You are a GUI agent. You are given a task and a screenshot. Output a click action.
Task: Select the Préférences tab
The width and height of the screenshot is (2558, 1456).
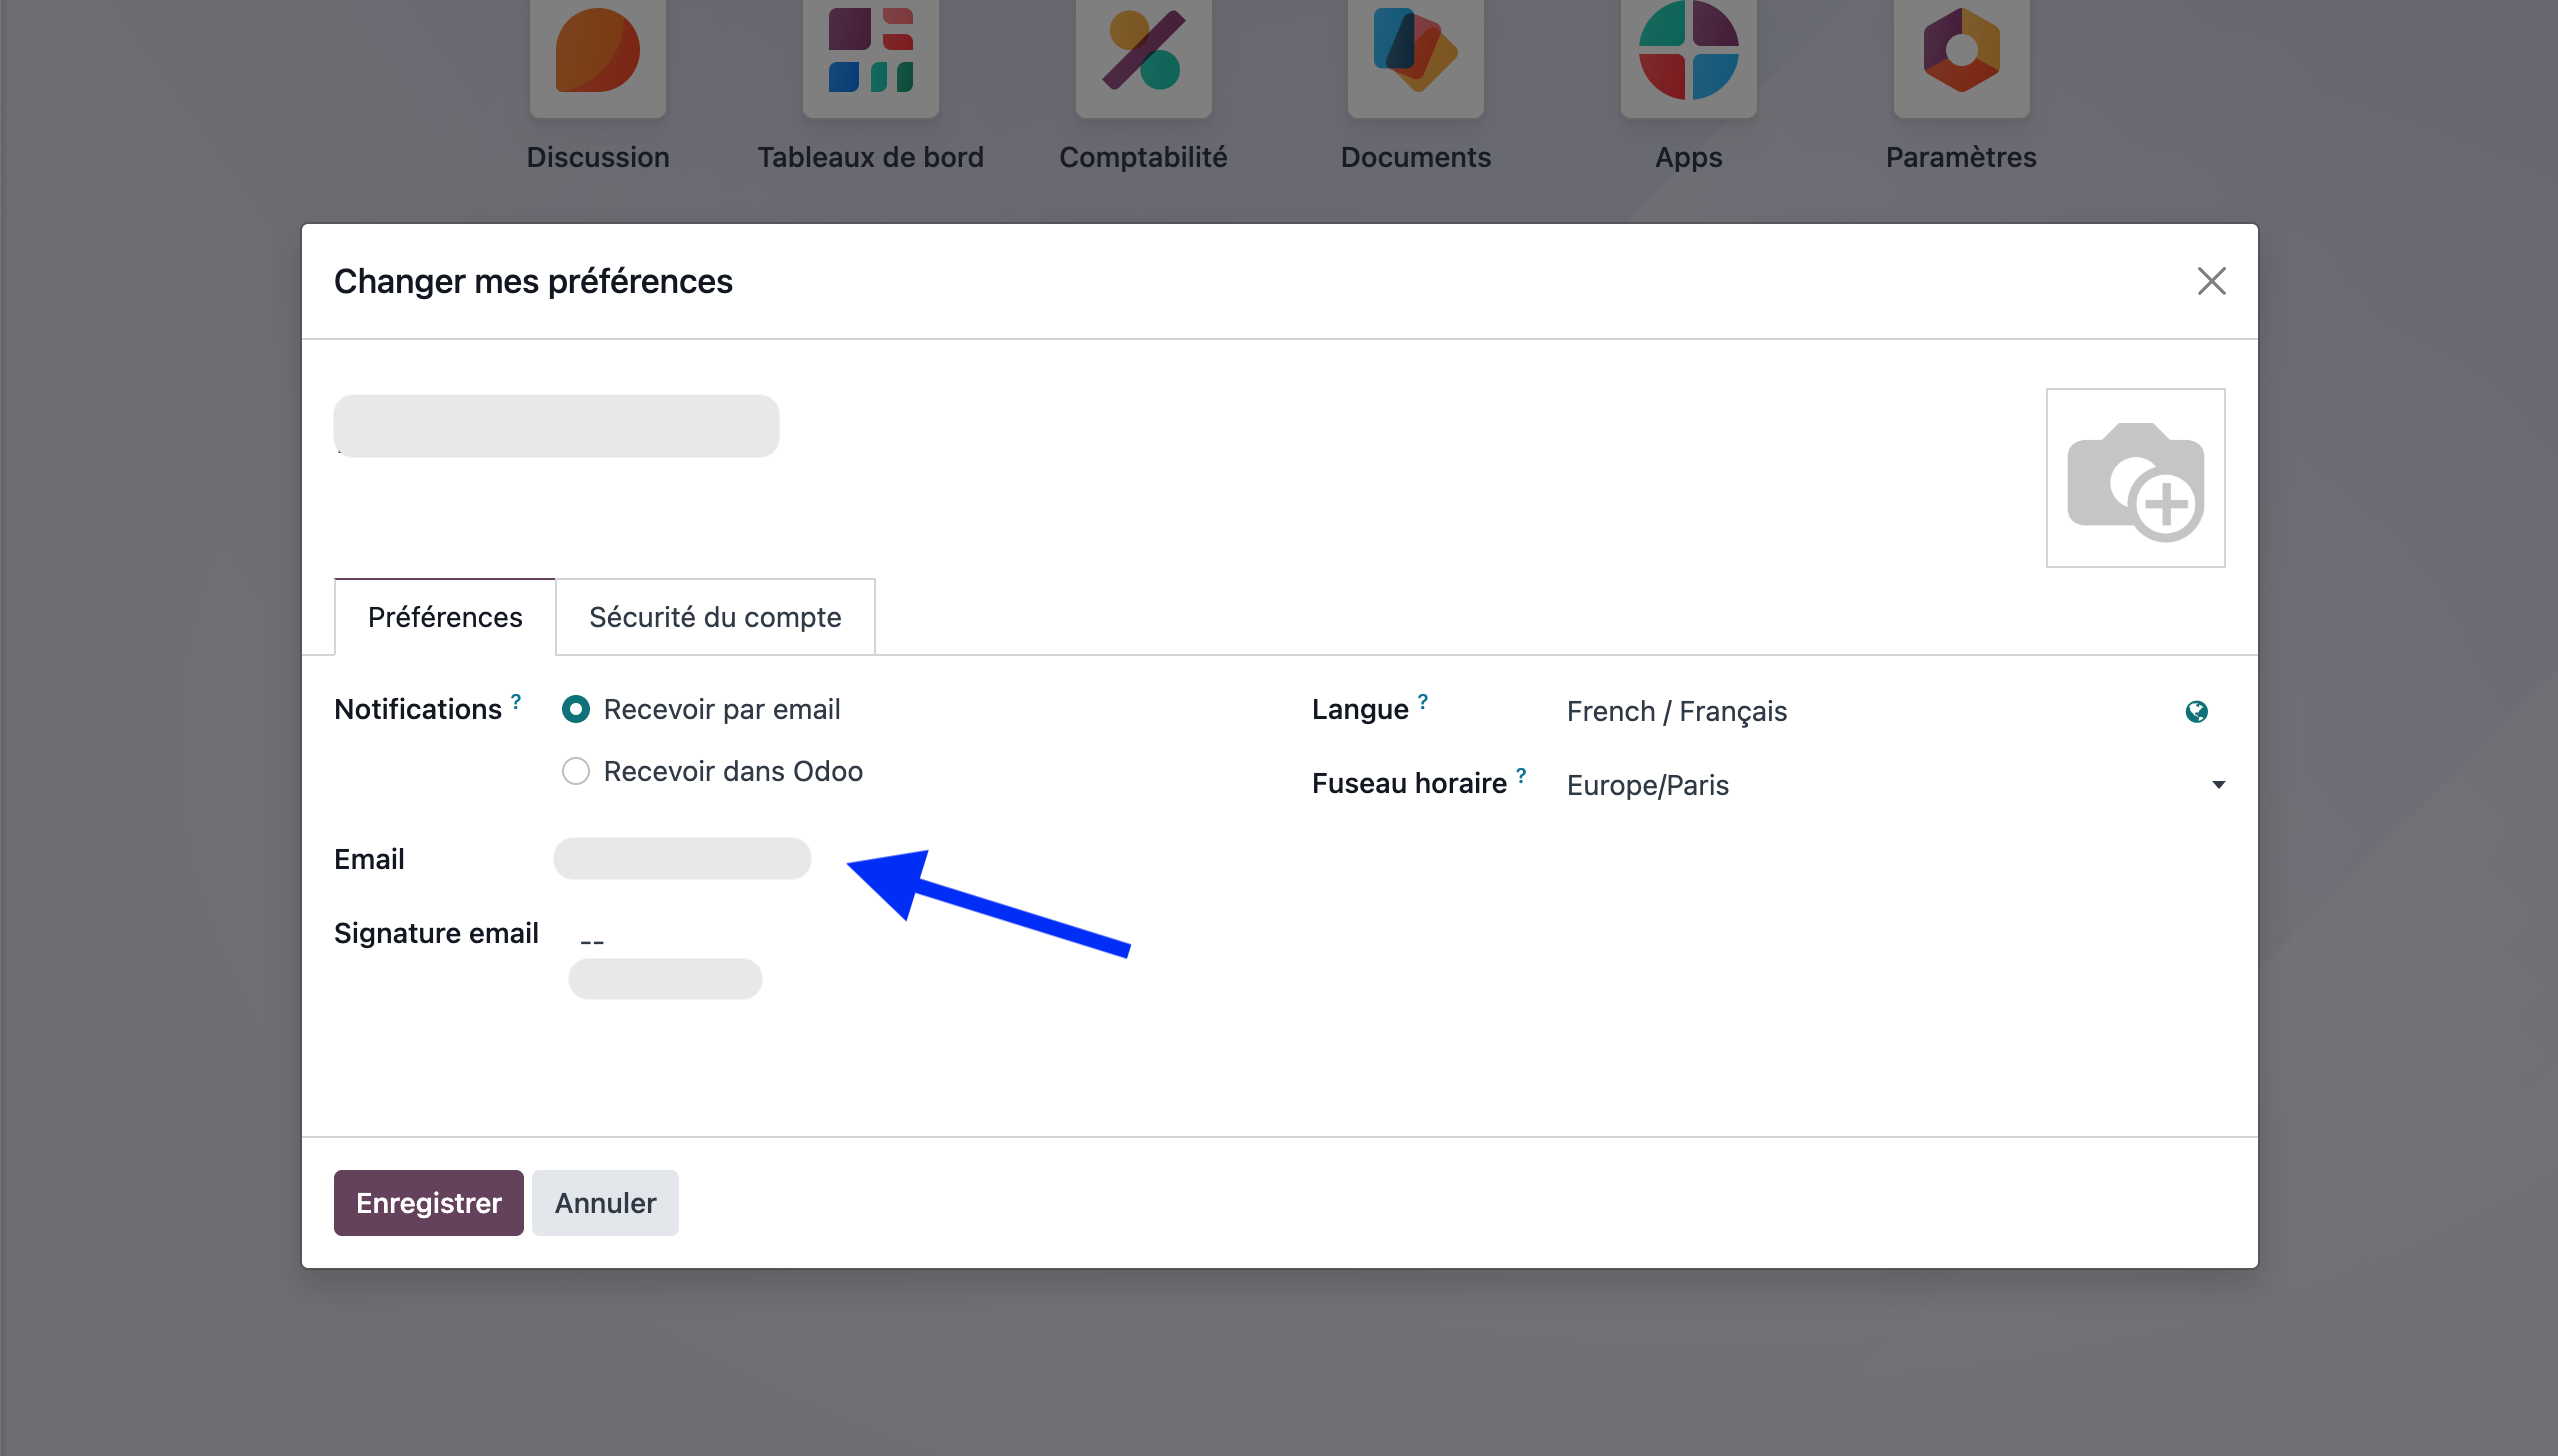tap(445, 617)
